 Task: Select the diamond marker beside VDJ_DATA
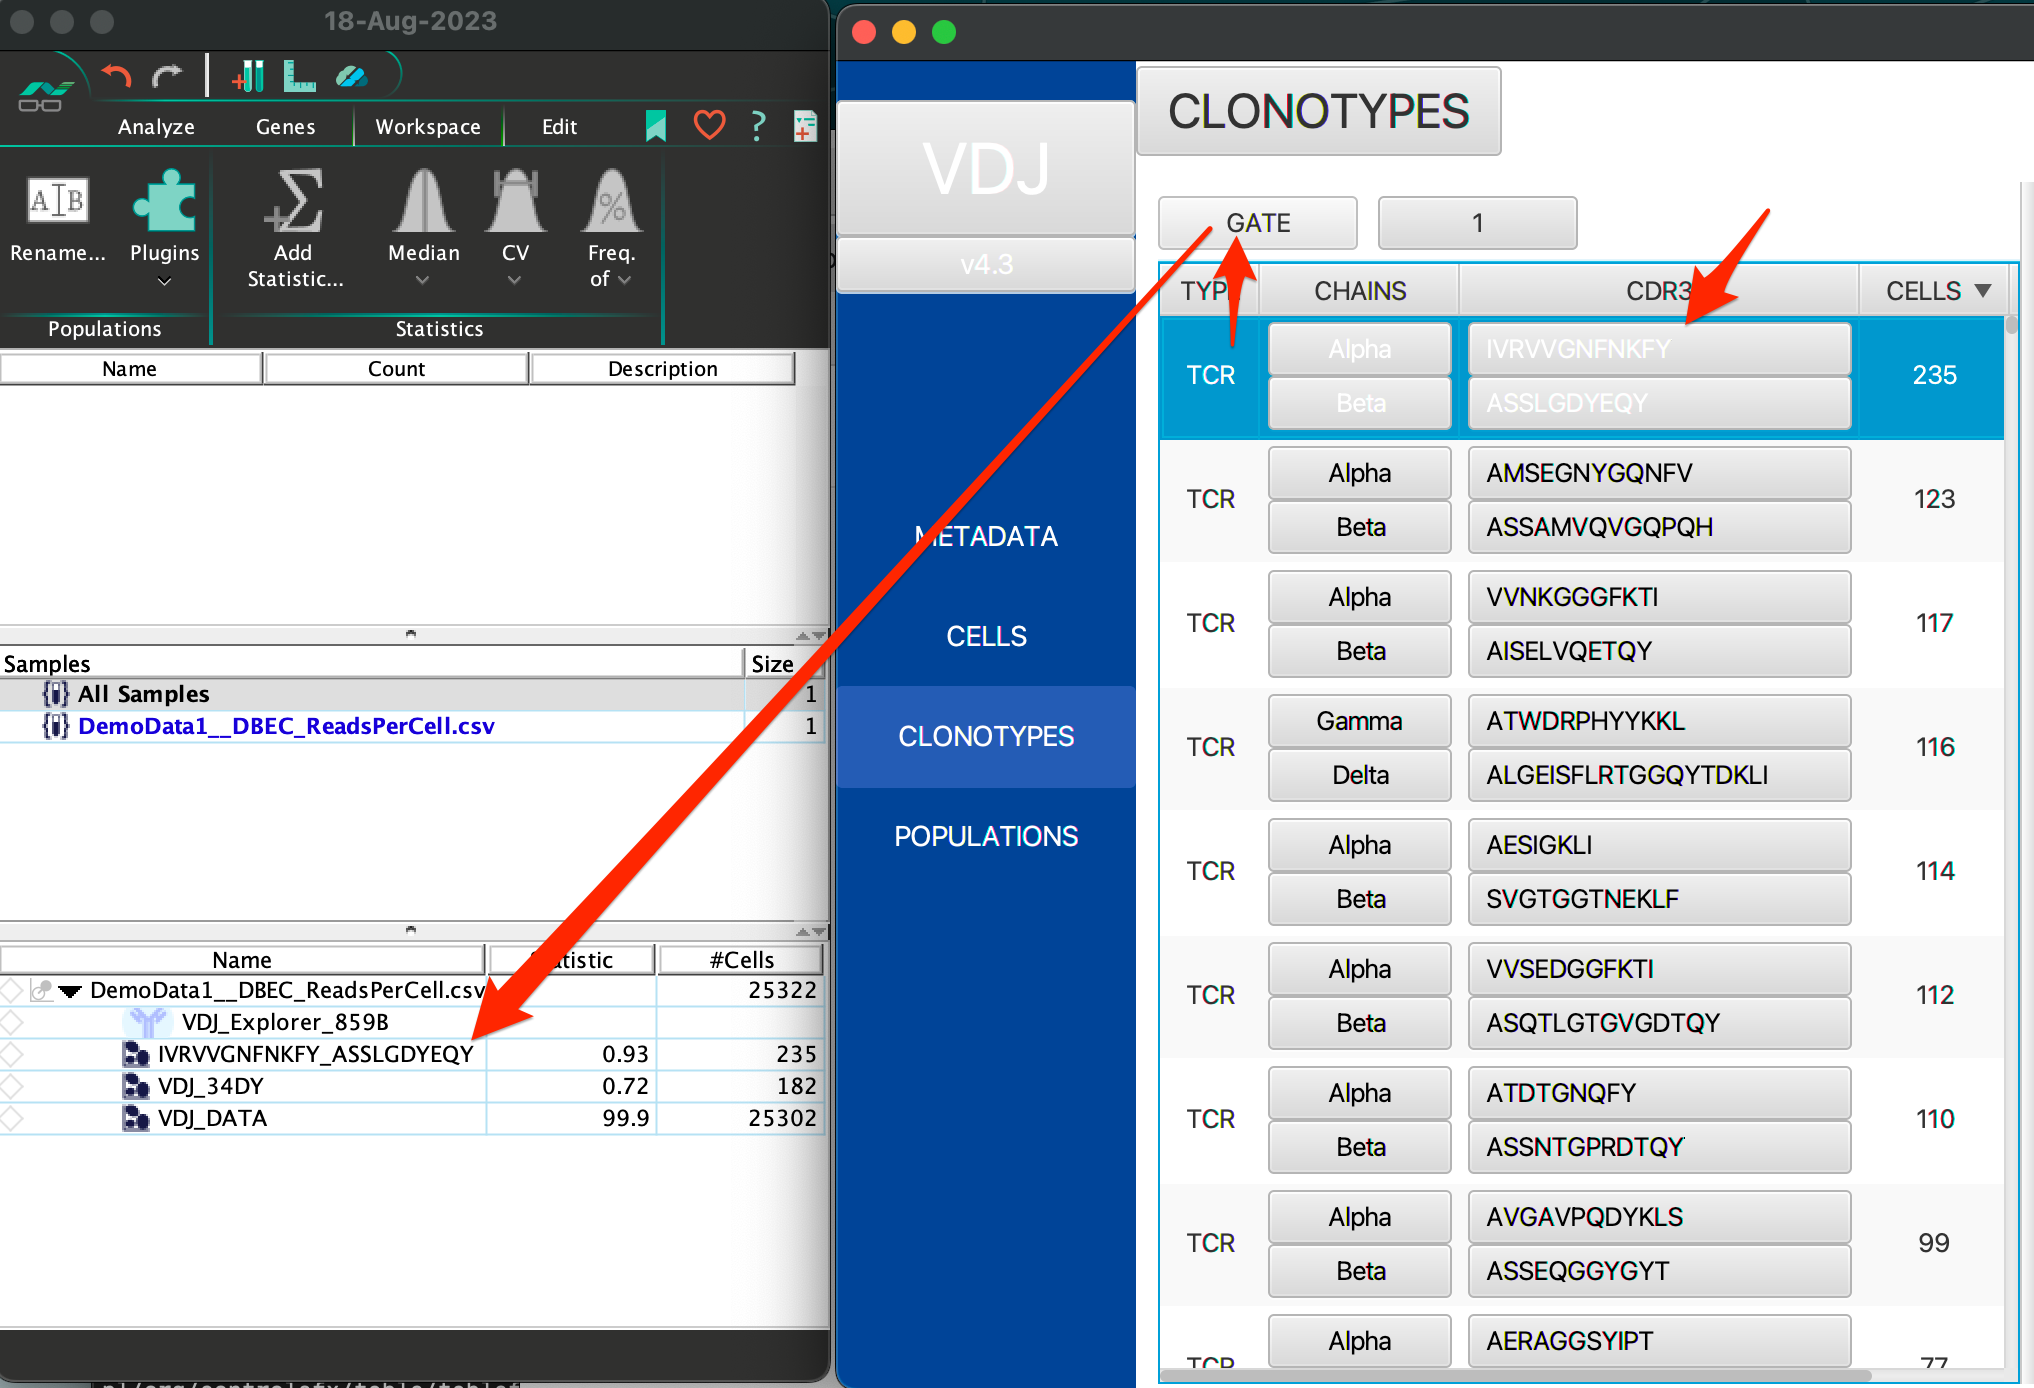(10, 1118)
